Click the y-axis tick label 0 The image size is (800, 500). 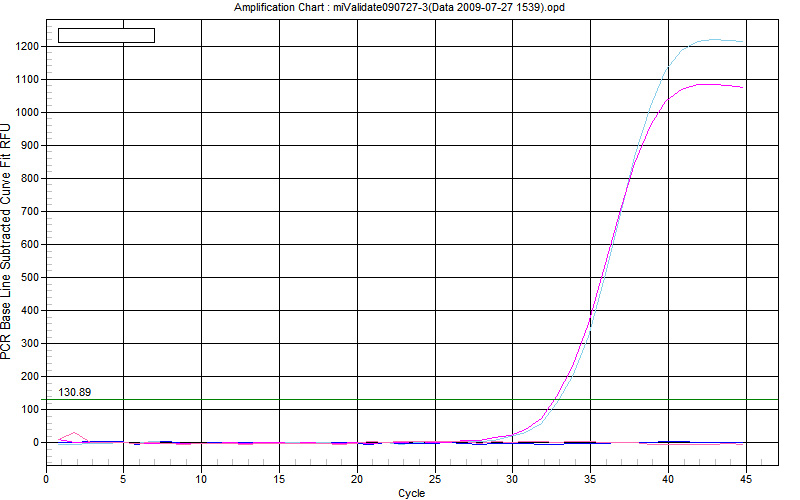[36, 442]
